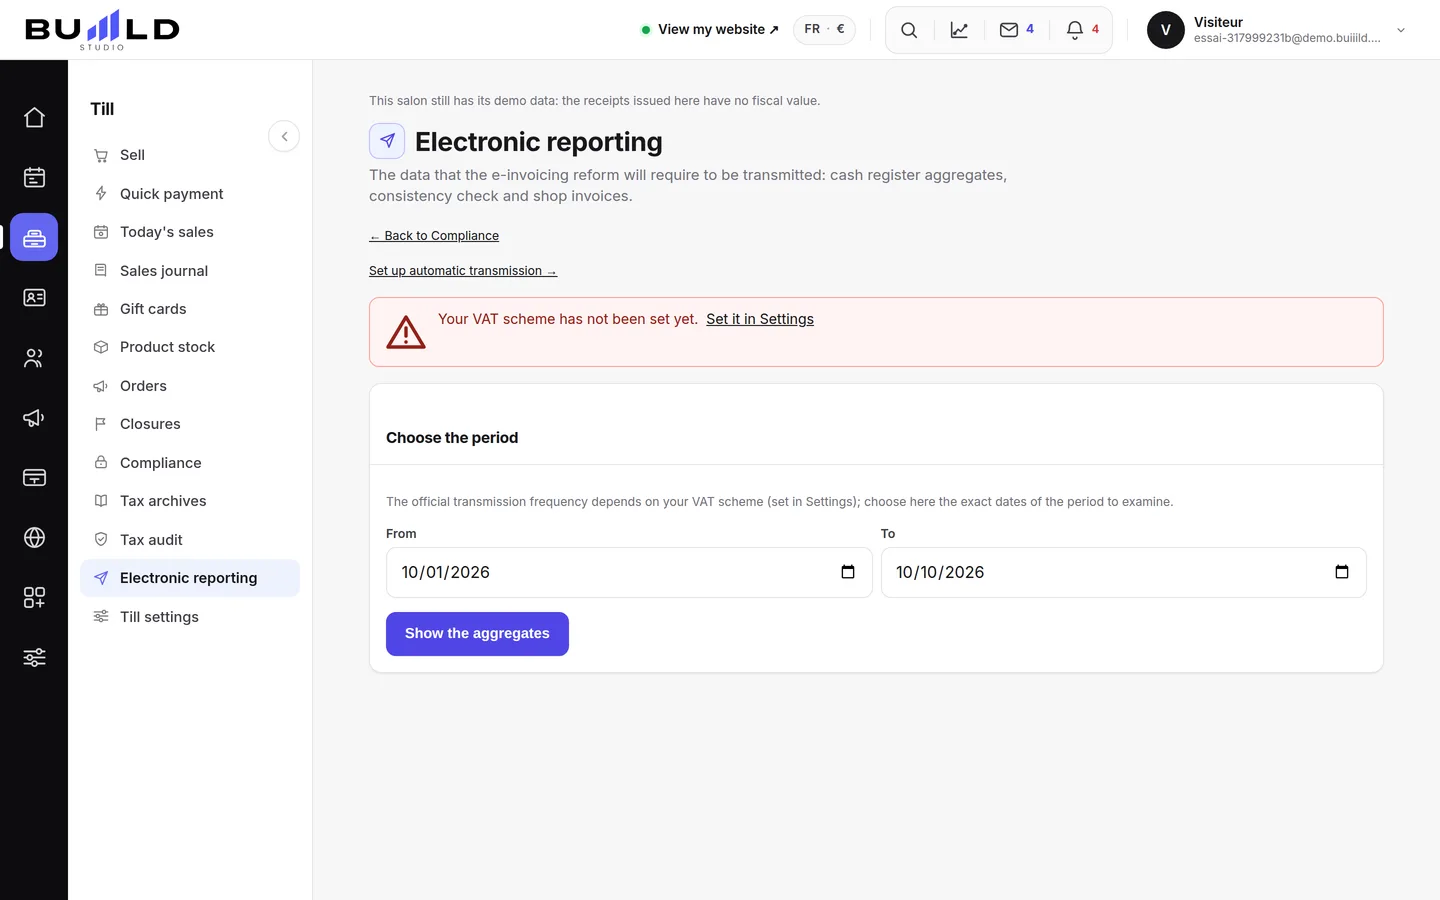The image size is (1440, 900).
Task: Click Set it in Settings link
Action: [x=760, y=319]
